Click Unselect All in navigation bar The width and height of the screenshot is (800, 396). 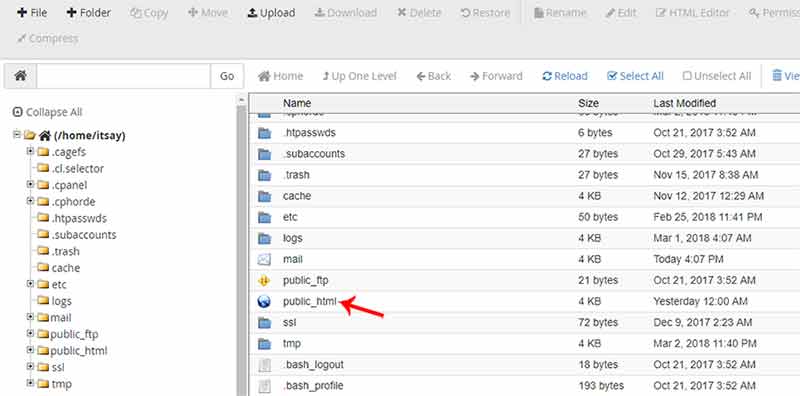pyautogui.click(x=717, y=76)
